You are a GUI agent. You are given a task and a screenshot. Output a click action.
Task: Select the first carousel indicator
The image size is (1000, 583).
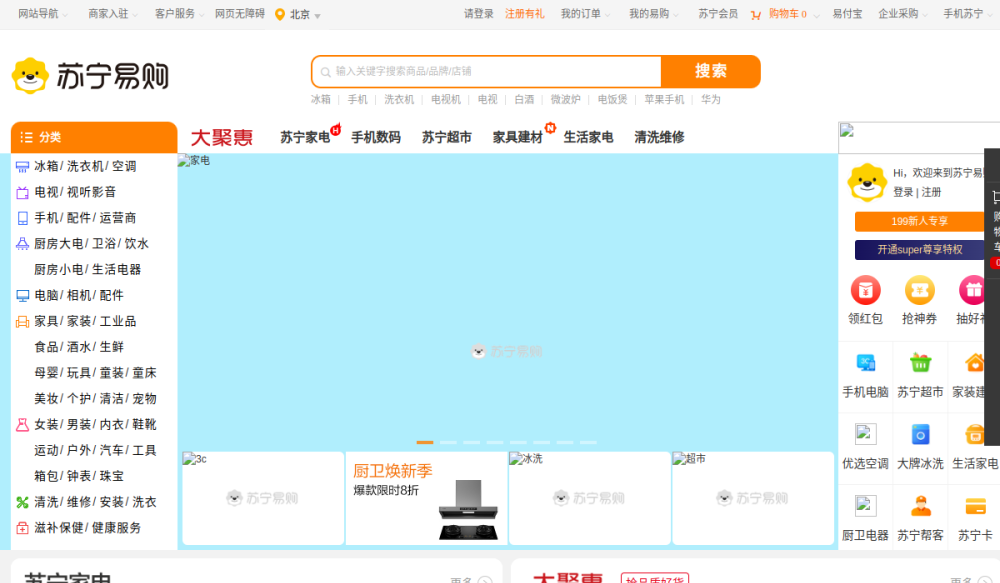click(x=425, y=442)
